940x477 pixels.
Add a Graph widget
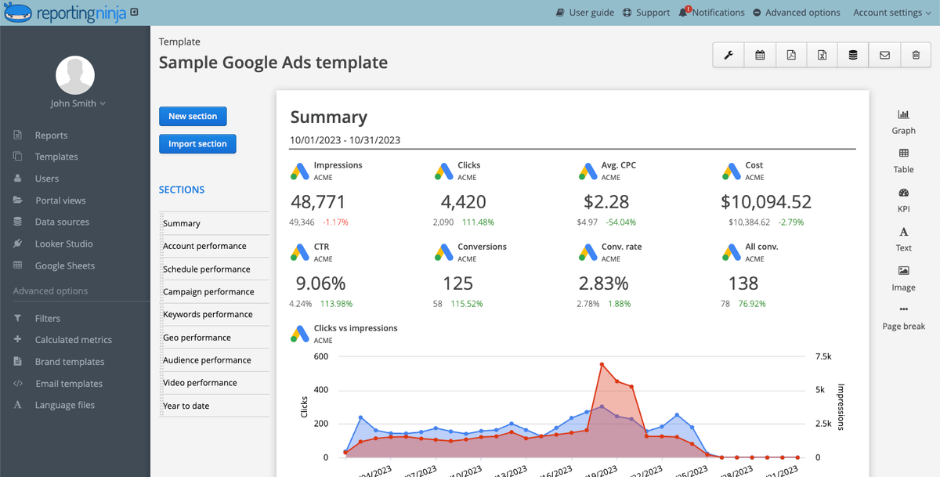[903, 122]
